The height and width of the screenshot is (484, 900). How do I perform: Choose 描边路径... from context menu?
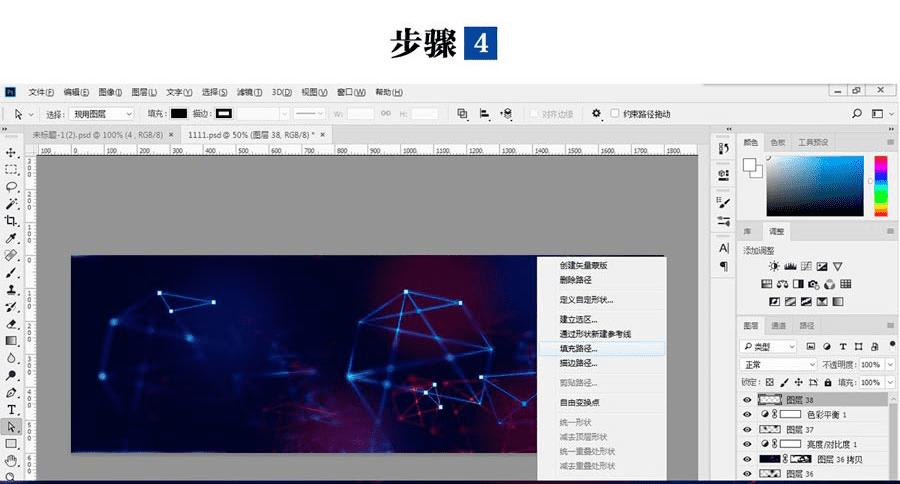(x=579, y=363)
